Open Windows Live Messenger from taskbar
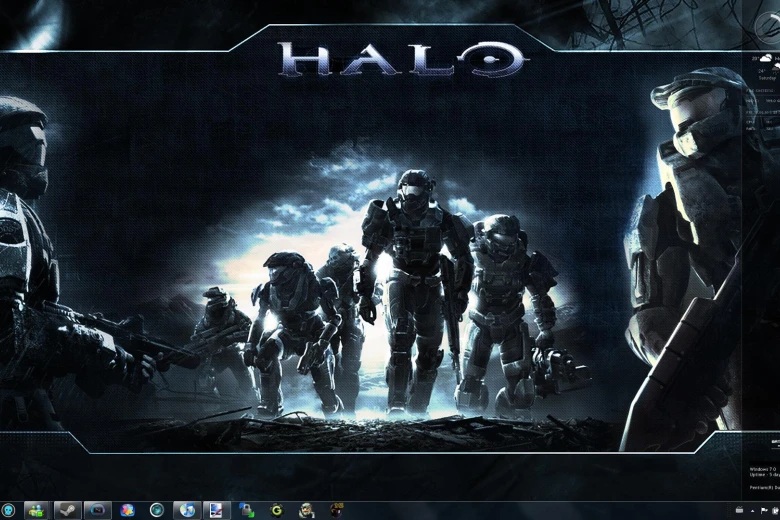 click(36, 511)
